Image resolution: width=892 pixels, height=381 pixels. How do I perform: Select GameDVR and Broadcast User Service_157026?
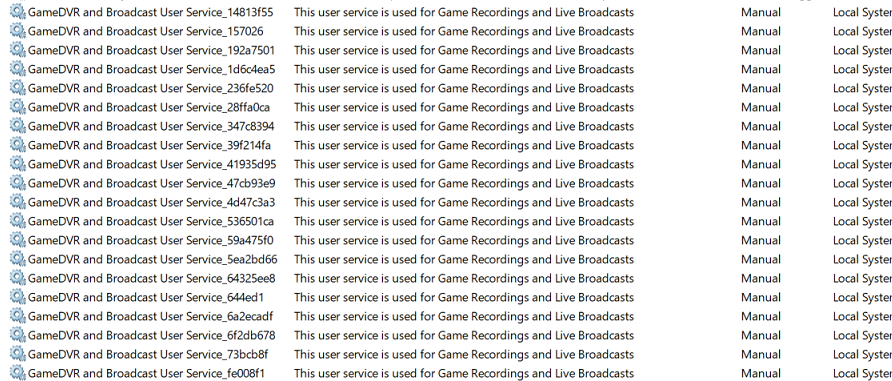tap(146, 31)
